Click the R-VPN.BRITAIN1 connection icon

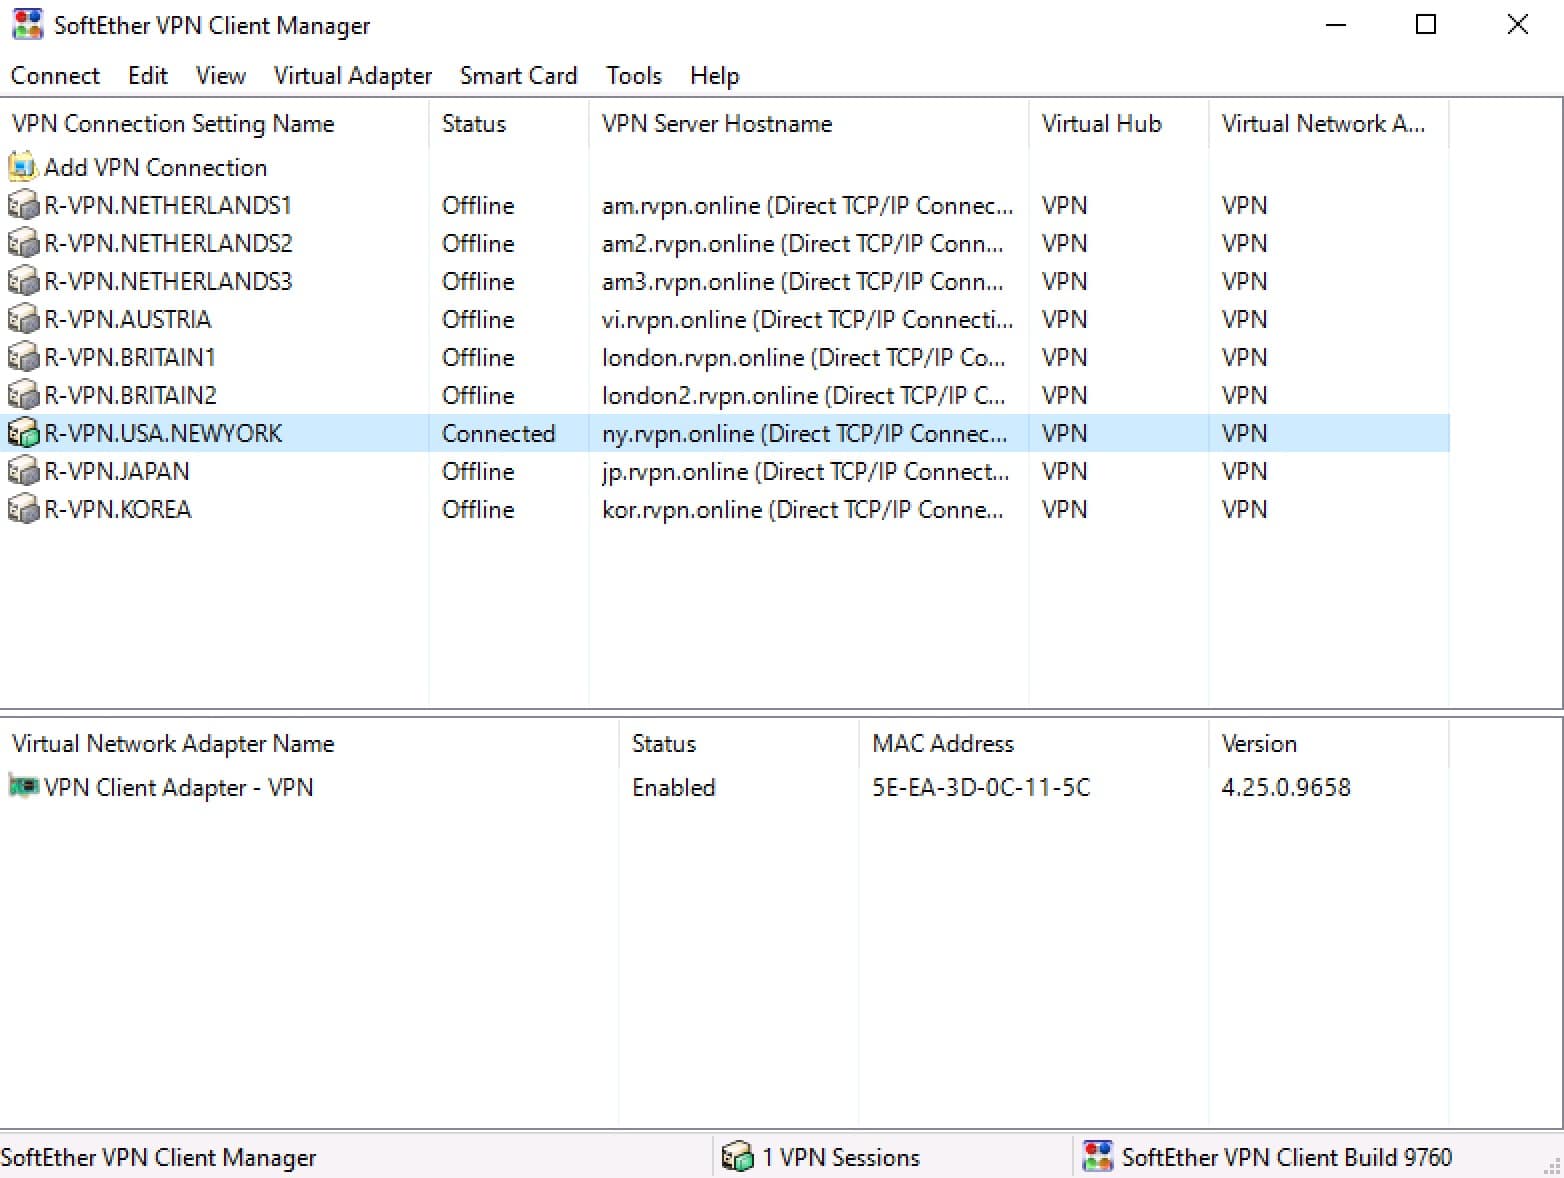coord(23,357)
